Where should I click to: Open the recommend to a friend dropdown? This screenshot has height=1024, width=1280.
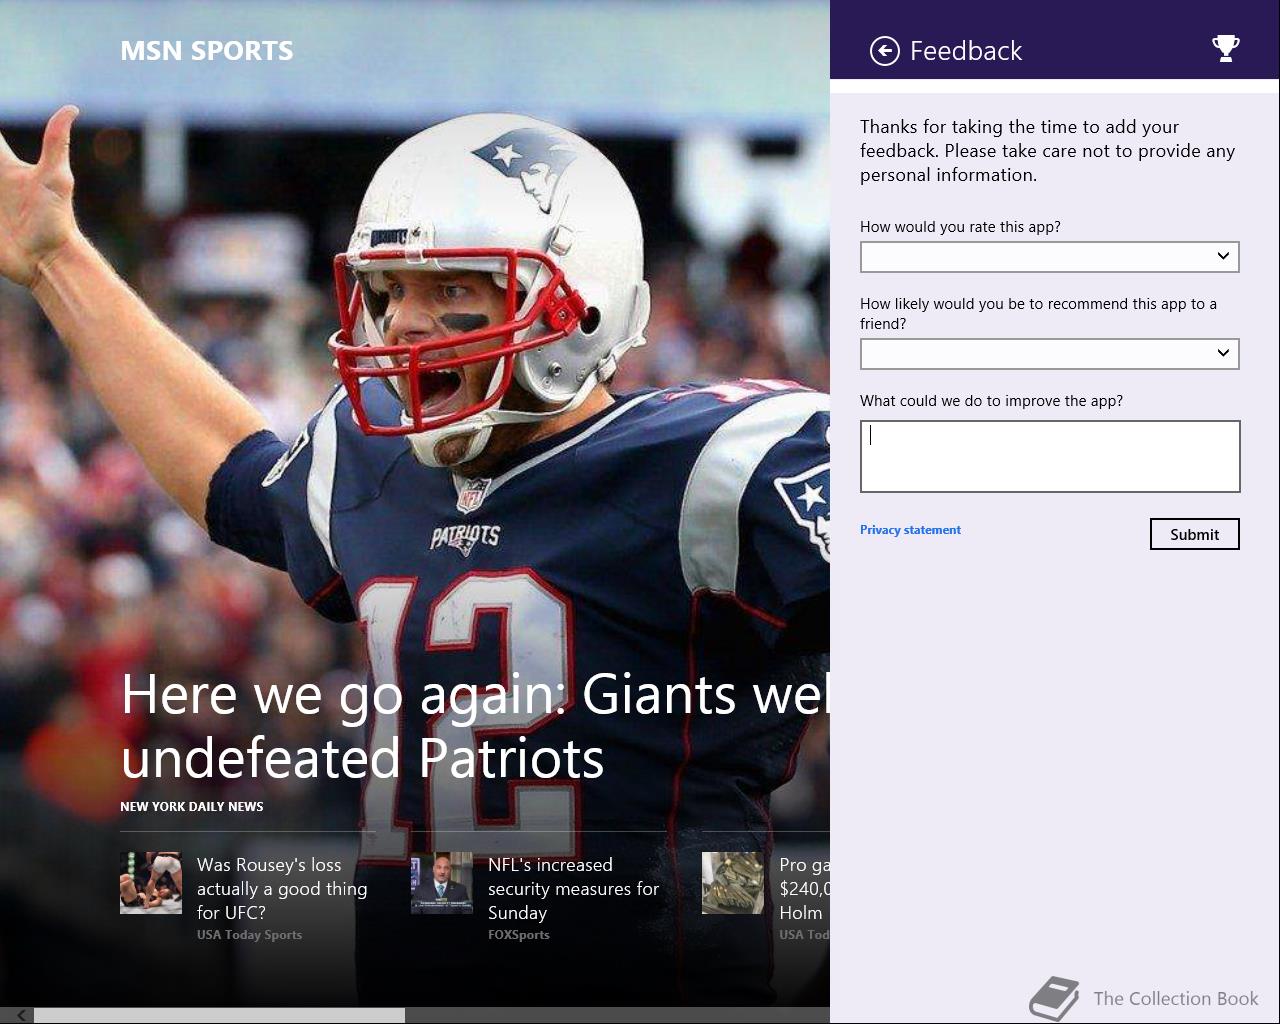click(1050, 354)
